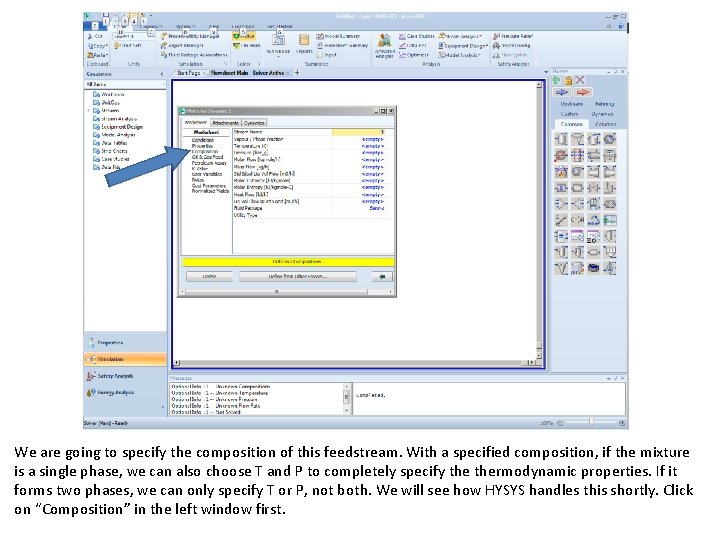Click the Pressure Relief ribbon button
720x540 pixels.
click(512, 36)
